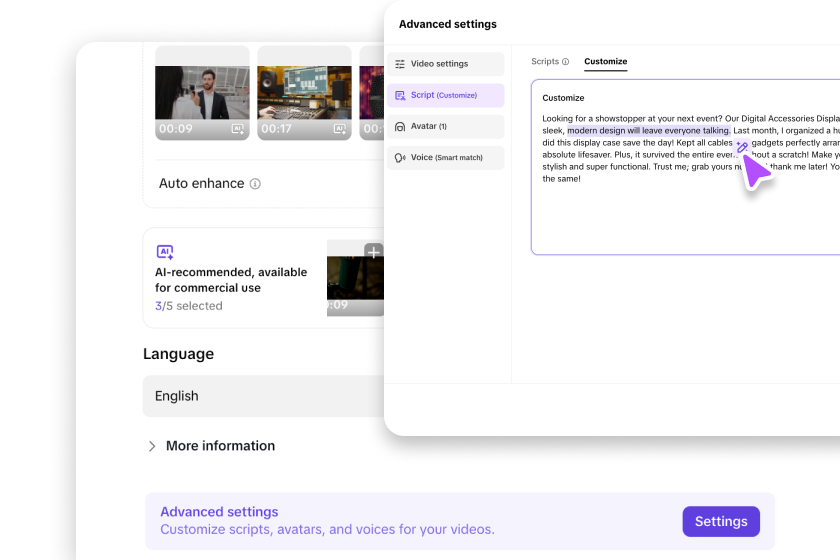This screenshot has width=840, height=560.
Task: Select the 00:17 studio mixer video thumbnail
Action: [304, 93]
